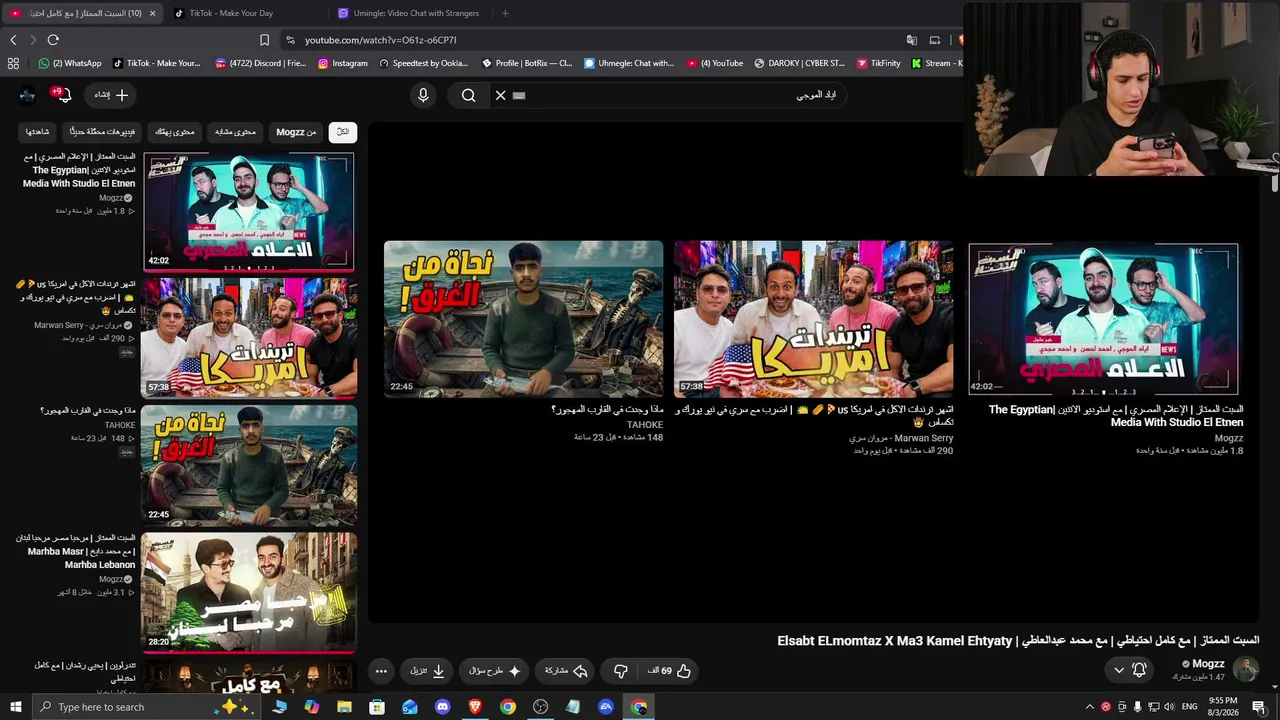Open end-screen video 'نجاة من الغرق' thumbnail
The height and width of the screenshot is (720, 1280).
(x=523, y=319)
